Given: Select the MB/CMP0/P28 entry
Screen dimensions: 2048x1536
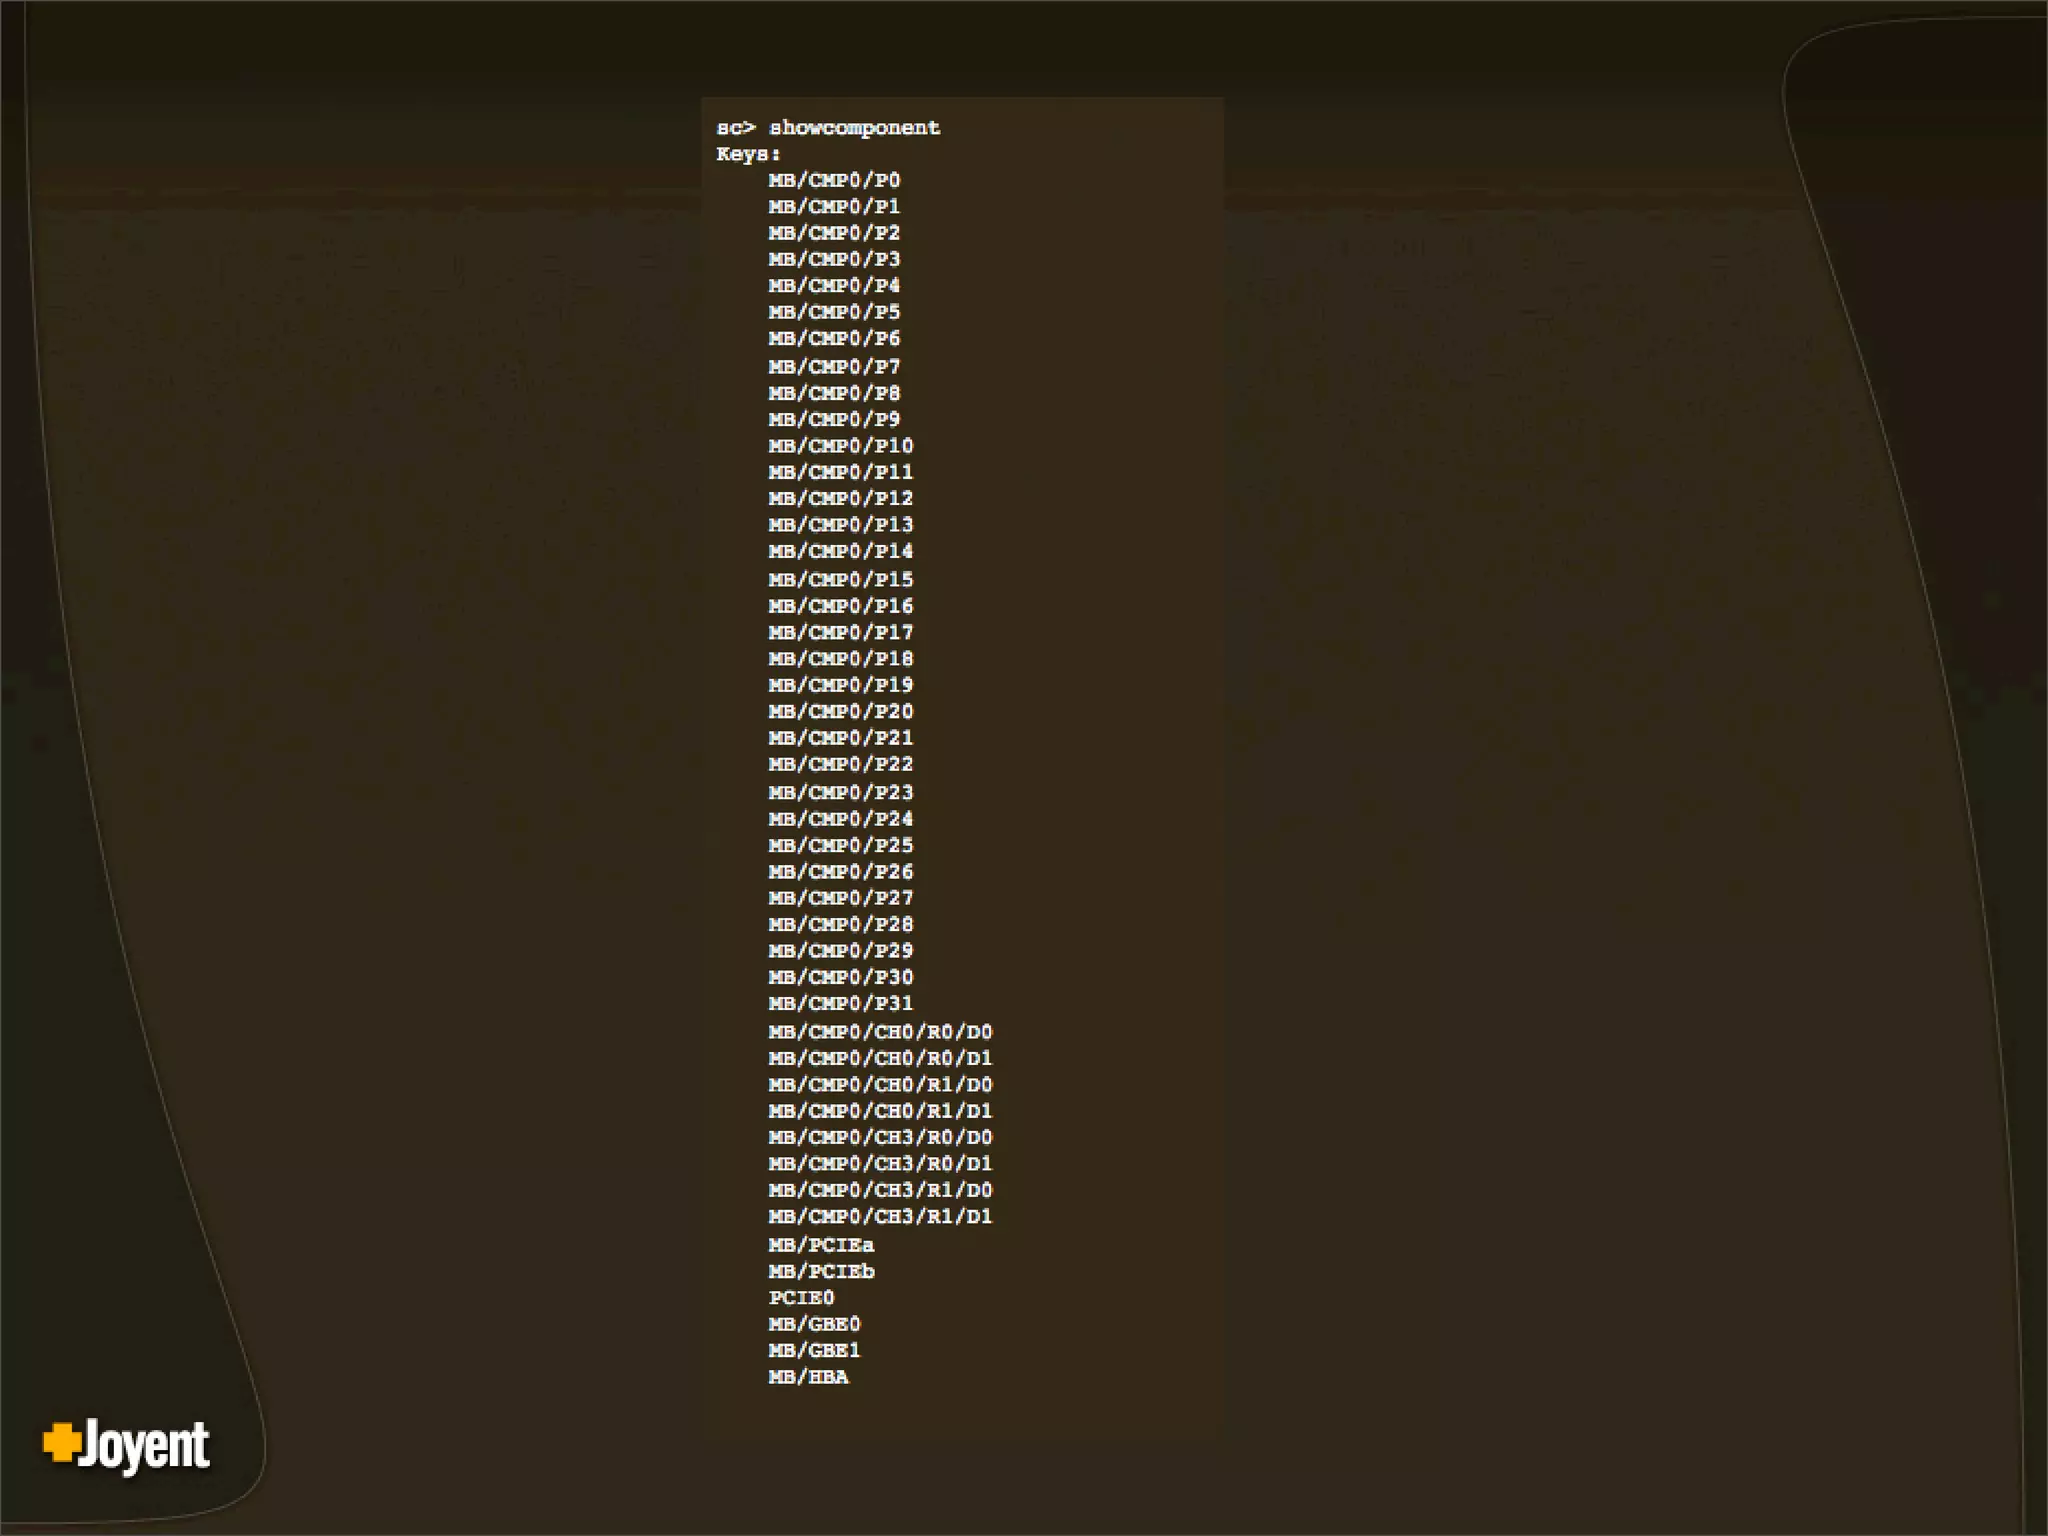Looking at the screenshot, I should [x=841, y=924].
